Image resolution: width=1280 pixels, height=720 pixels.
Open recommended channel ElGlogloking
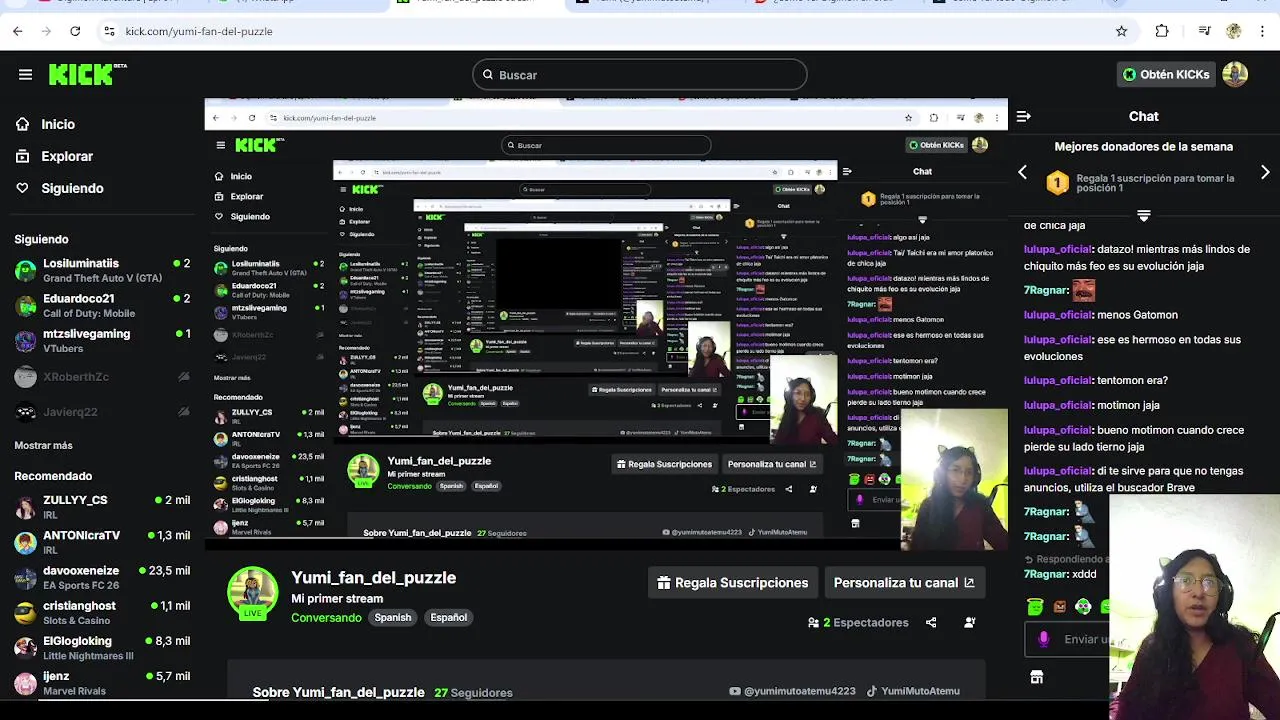102,647
